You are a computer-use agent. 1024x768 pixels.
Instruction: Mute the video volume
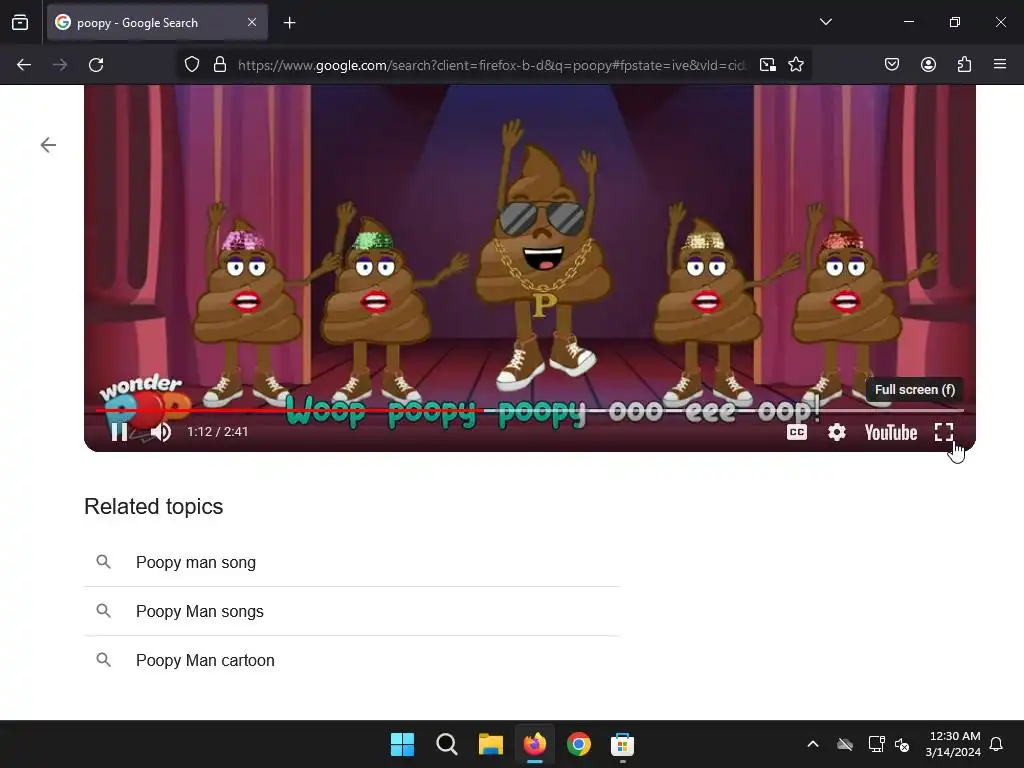coord(160,432)
